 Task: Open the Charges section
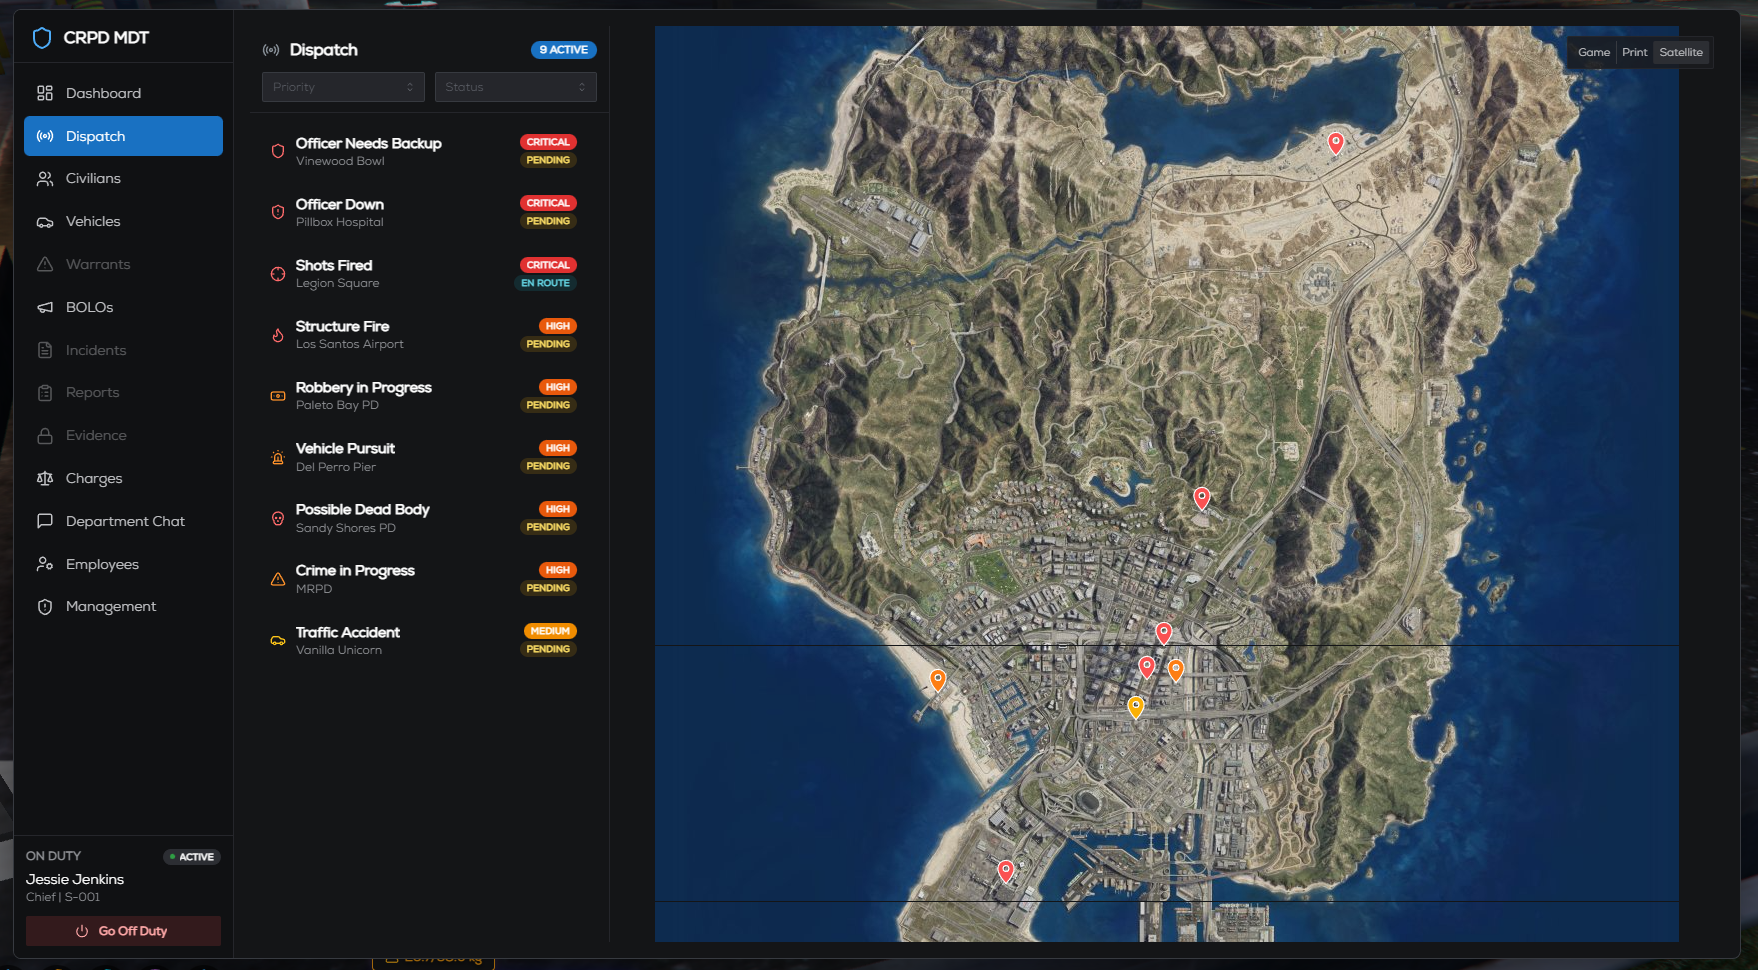click(123, 478)
